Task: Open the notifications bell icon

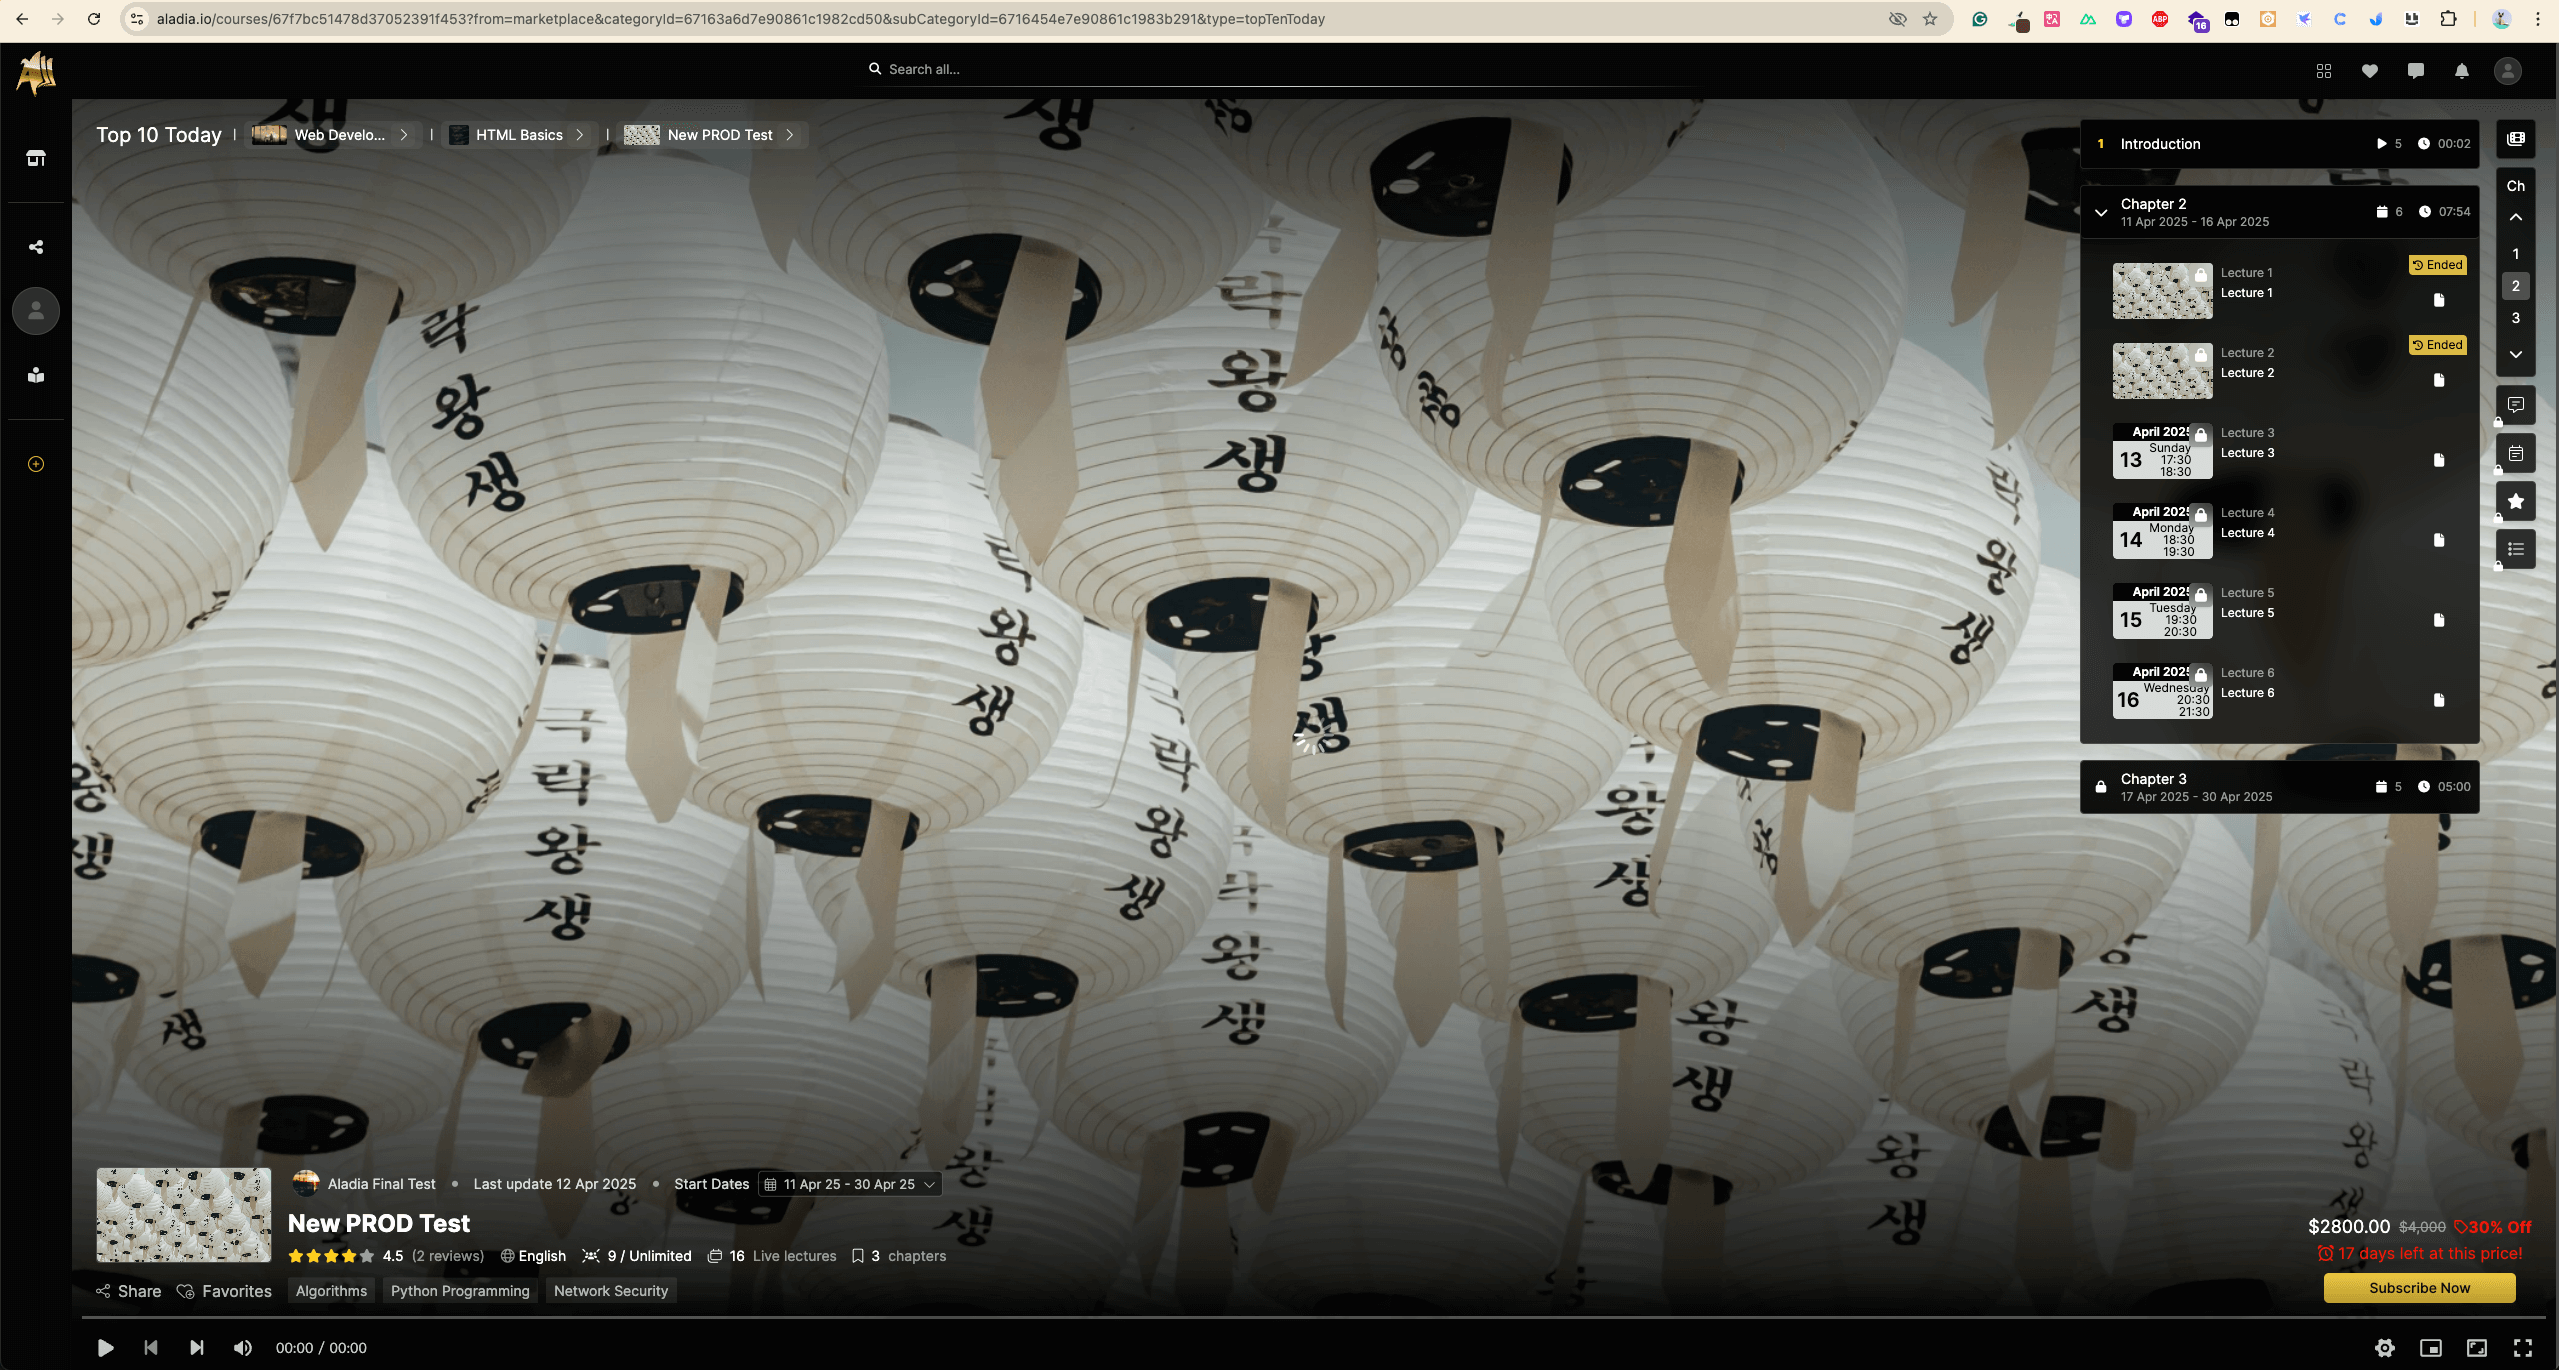Action: tap(2461, 71)
